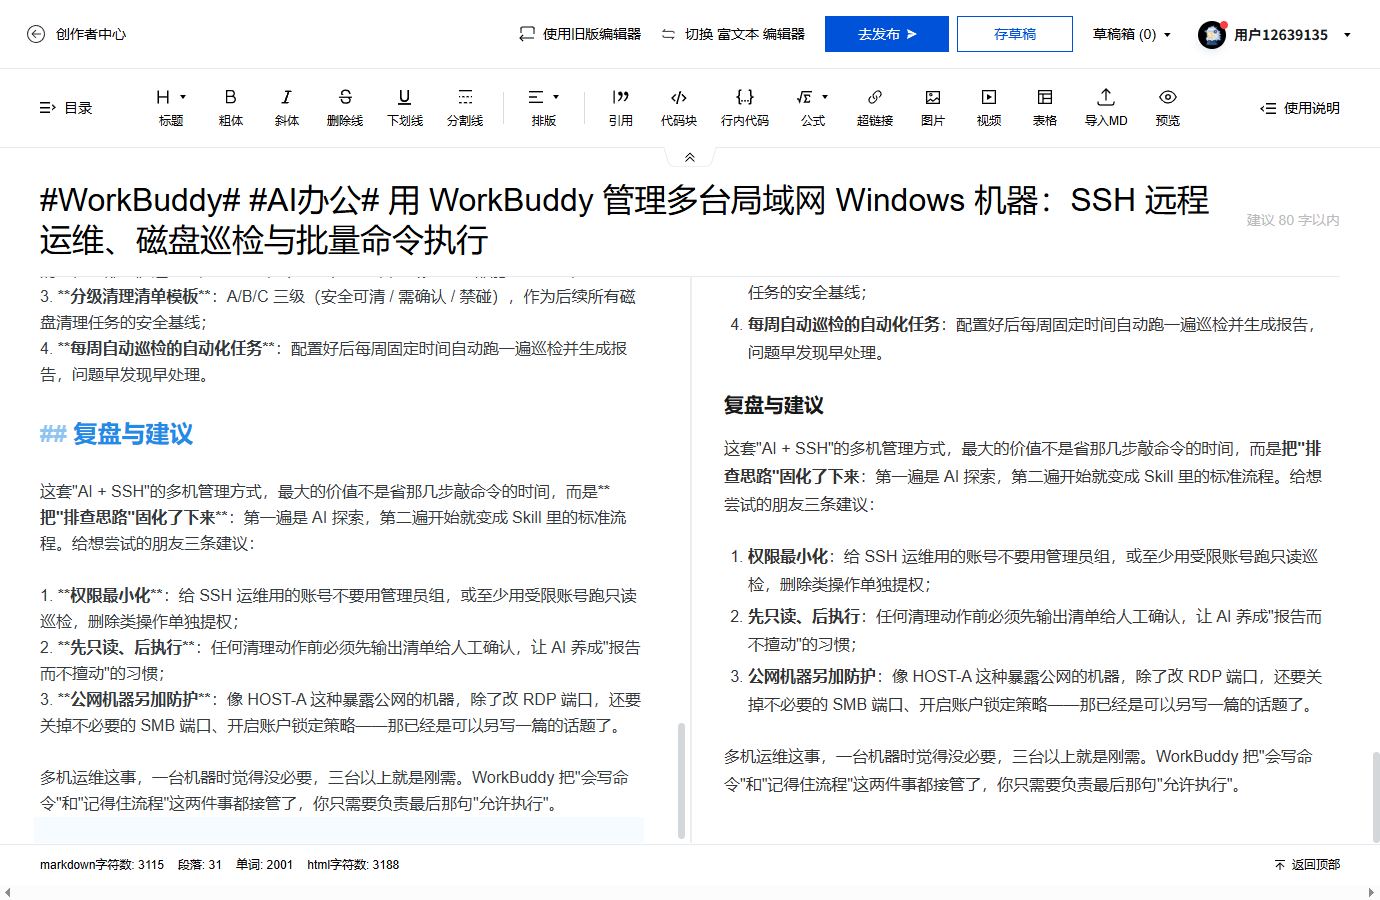Viewport: 1380px width, 900px height.
Task: Click the user avatar picture
Action: [x=1212, y=35]
